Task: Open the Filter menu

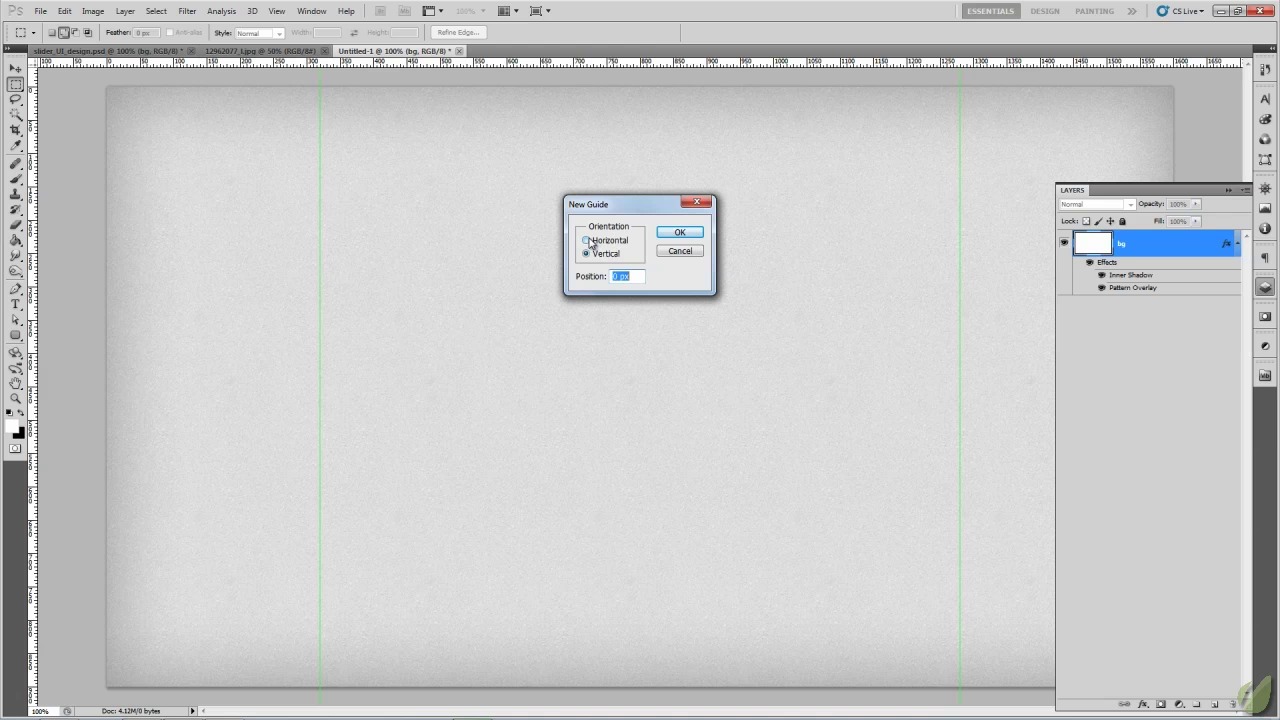Action: point(187,11)
